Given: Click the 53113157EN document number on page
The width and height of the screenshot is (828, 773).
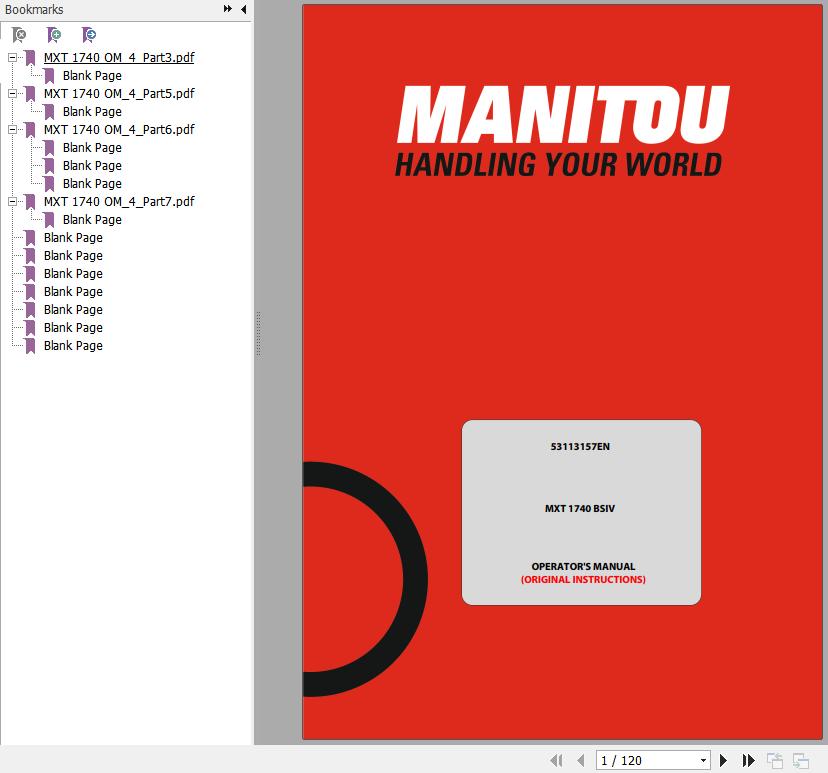Looking at the screenshot, I should [580, 447].
